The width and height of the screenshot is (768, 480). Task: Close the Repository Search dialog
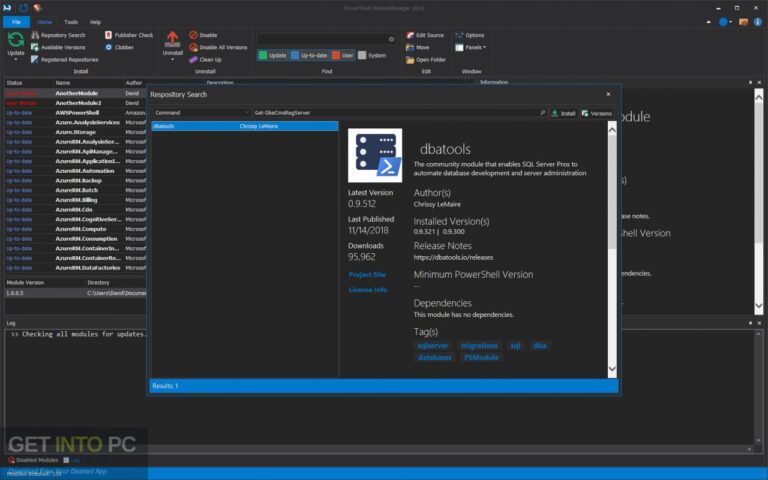pos(608,94)
